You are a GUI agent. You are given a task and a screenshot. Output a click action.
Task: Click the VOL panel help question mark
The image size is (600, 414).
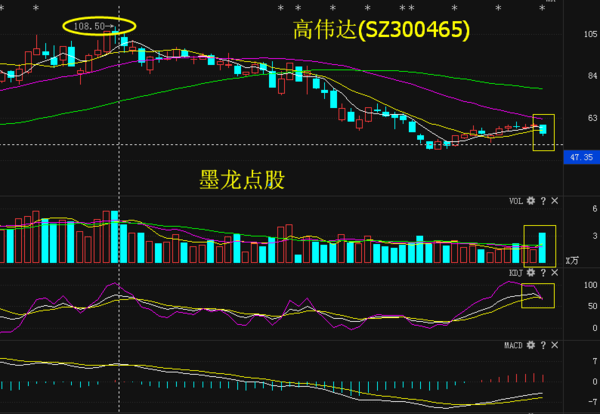543,201
